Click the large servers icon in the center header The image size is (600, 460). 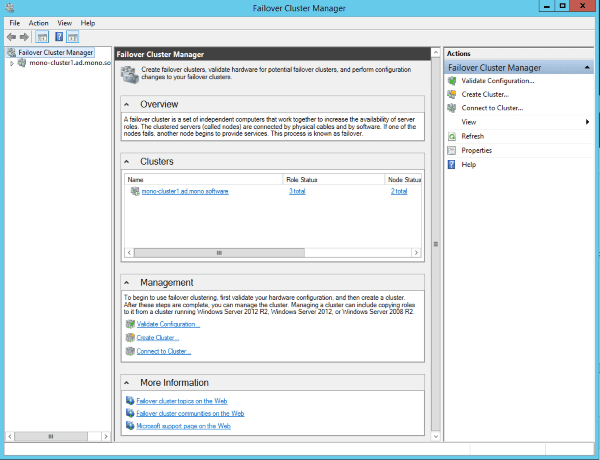click(x=129, y=74)
